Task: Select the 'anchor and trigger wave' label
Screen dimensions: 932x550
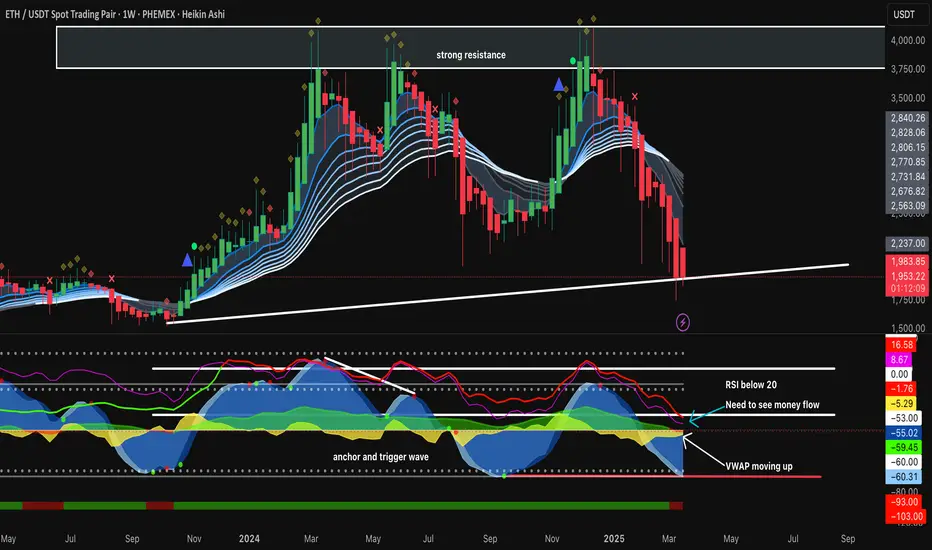Action: (x=380, y=457)
